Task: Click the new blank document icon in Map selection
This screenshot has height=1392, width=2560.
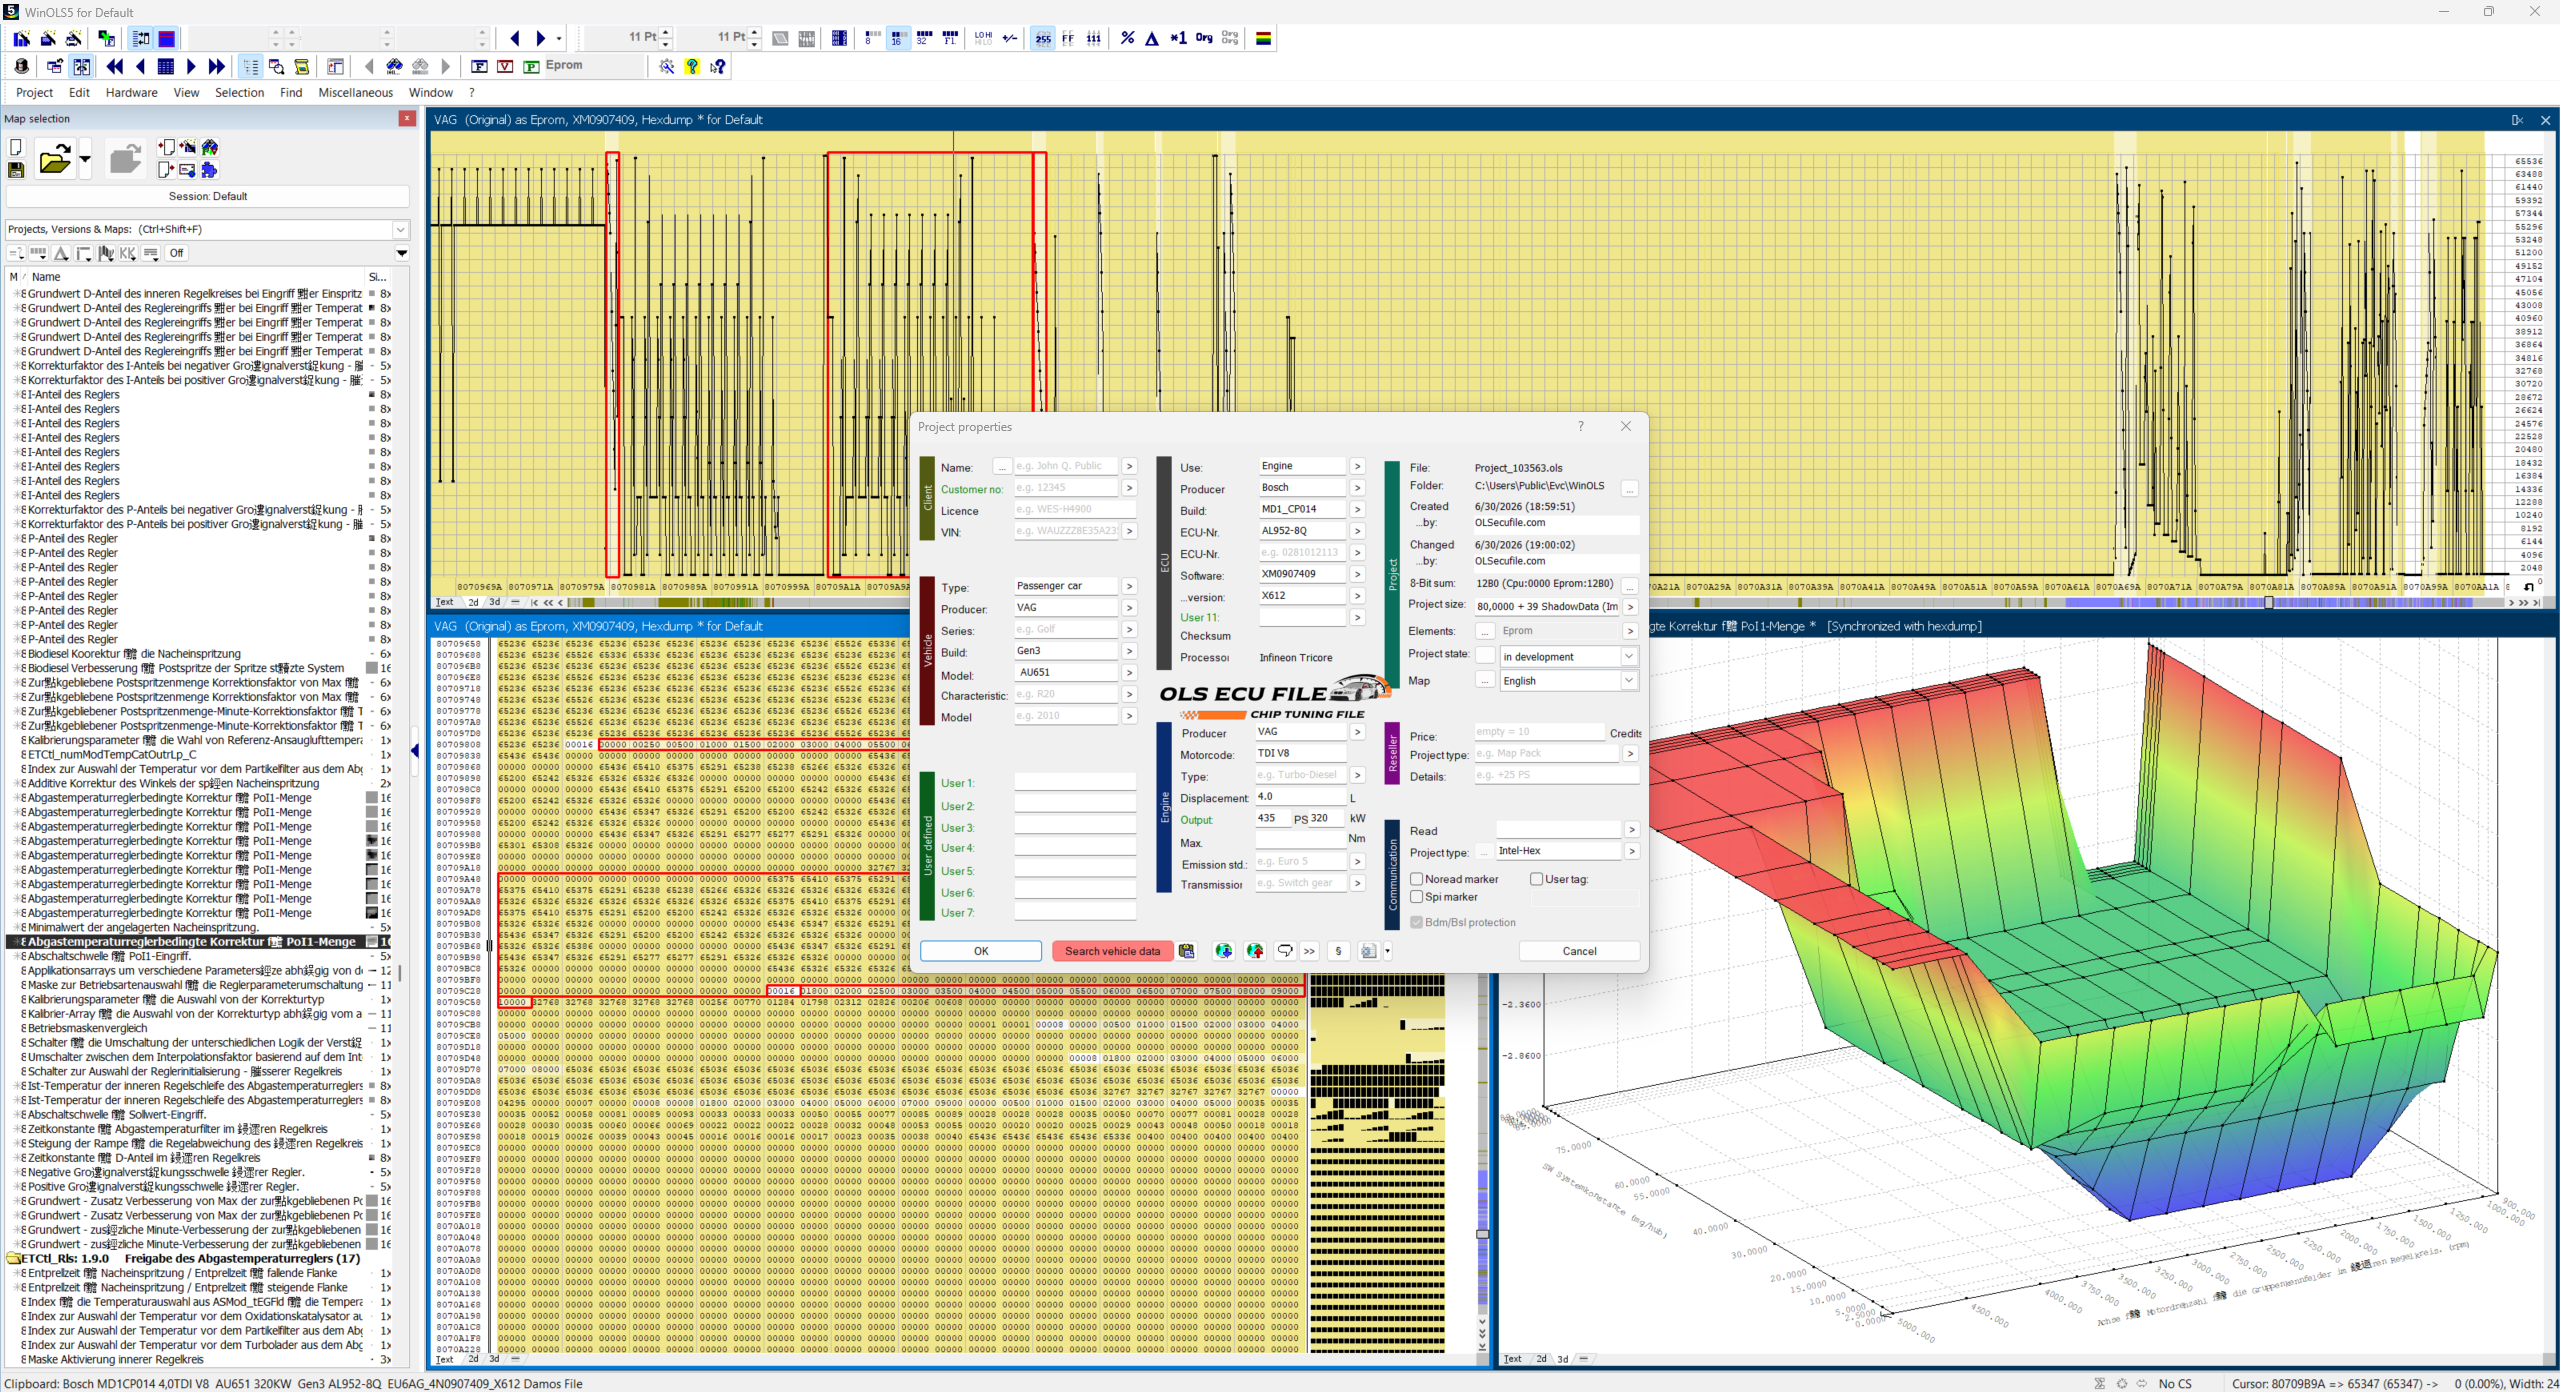Action: coord(16,148)
